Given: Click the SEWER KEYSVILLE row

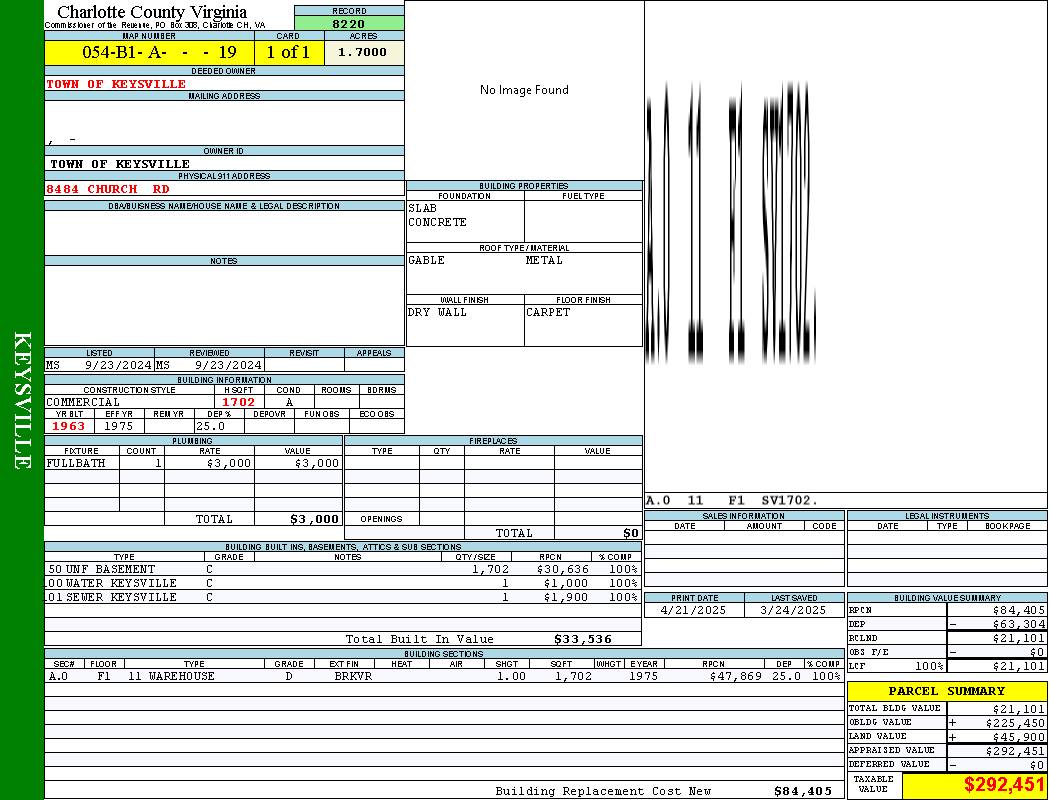Looking at the screenshot, I should click(x=343, y=597).
